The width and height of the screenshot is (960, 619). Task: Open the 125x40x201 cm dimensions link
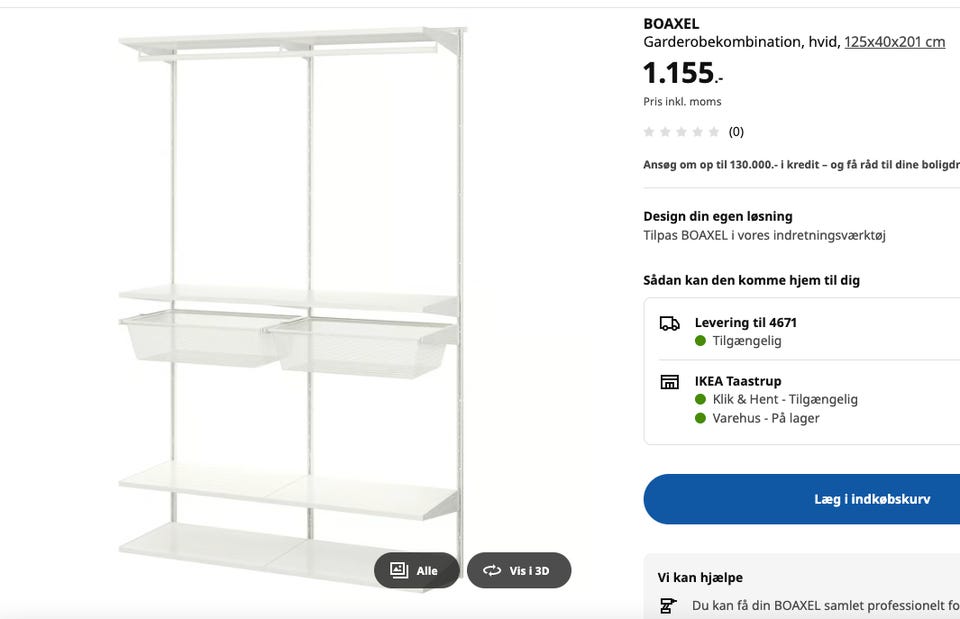894,42
